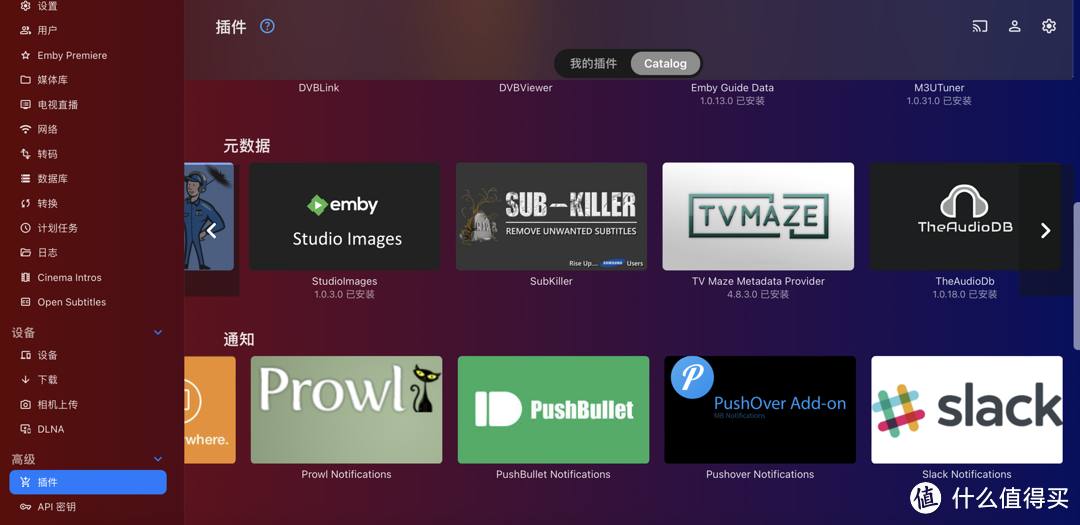Open the user profile icon in header
This screenshot has width=1080, height=525.
pyautogui.click(x=1014, y=26)
